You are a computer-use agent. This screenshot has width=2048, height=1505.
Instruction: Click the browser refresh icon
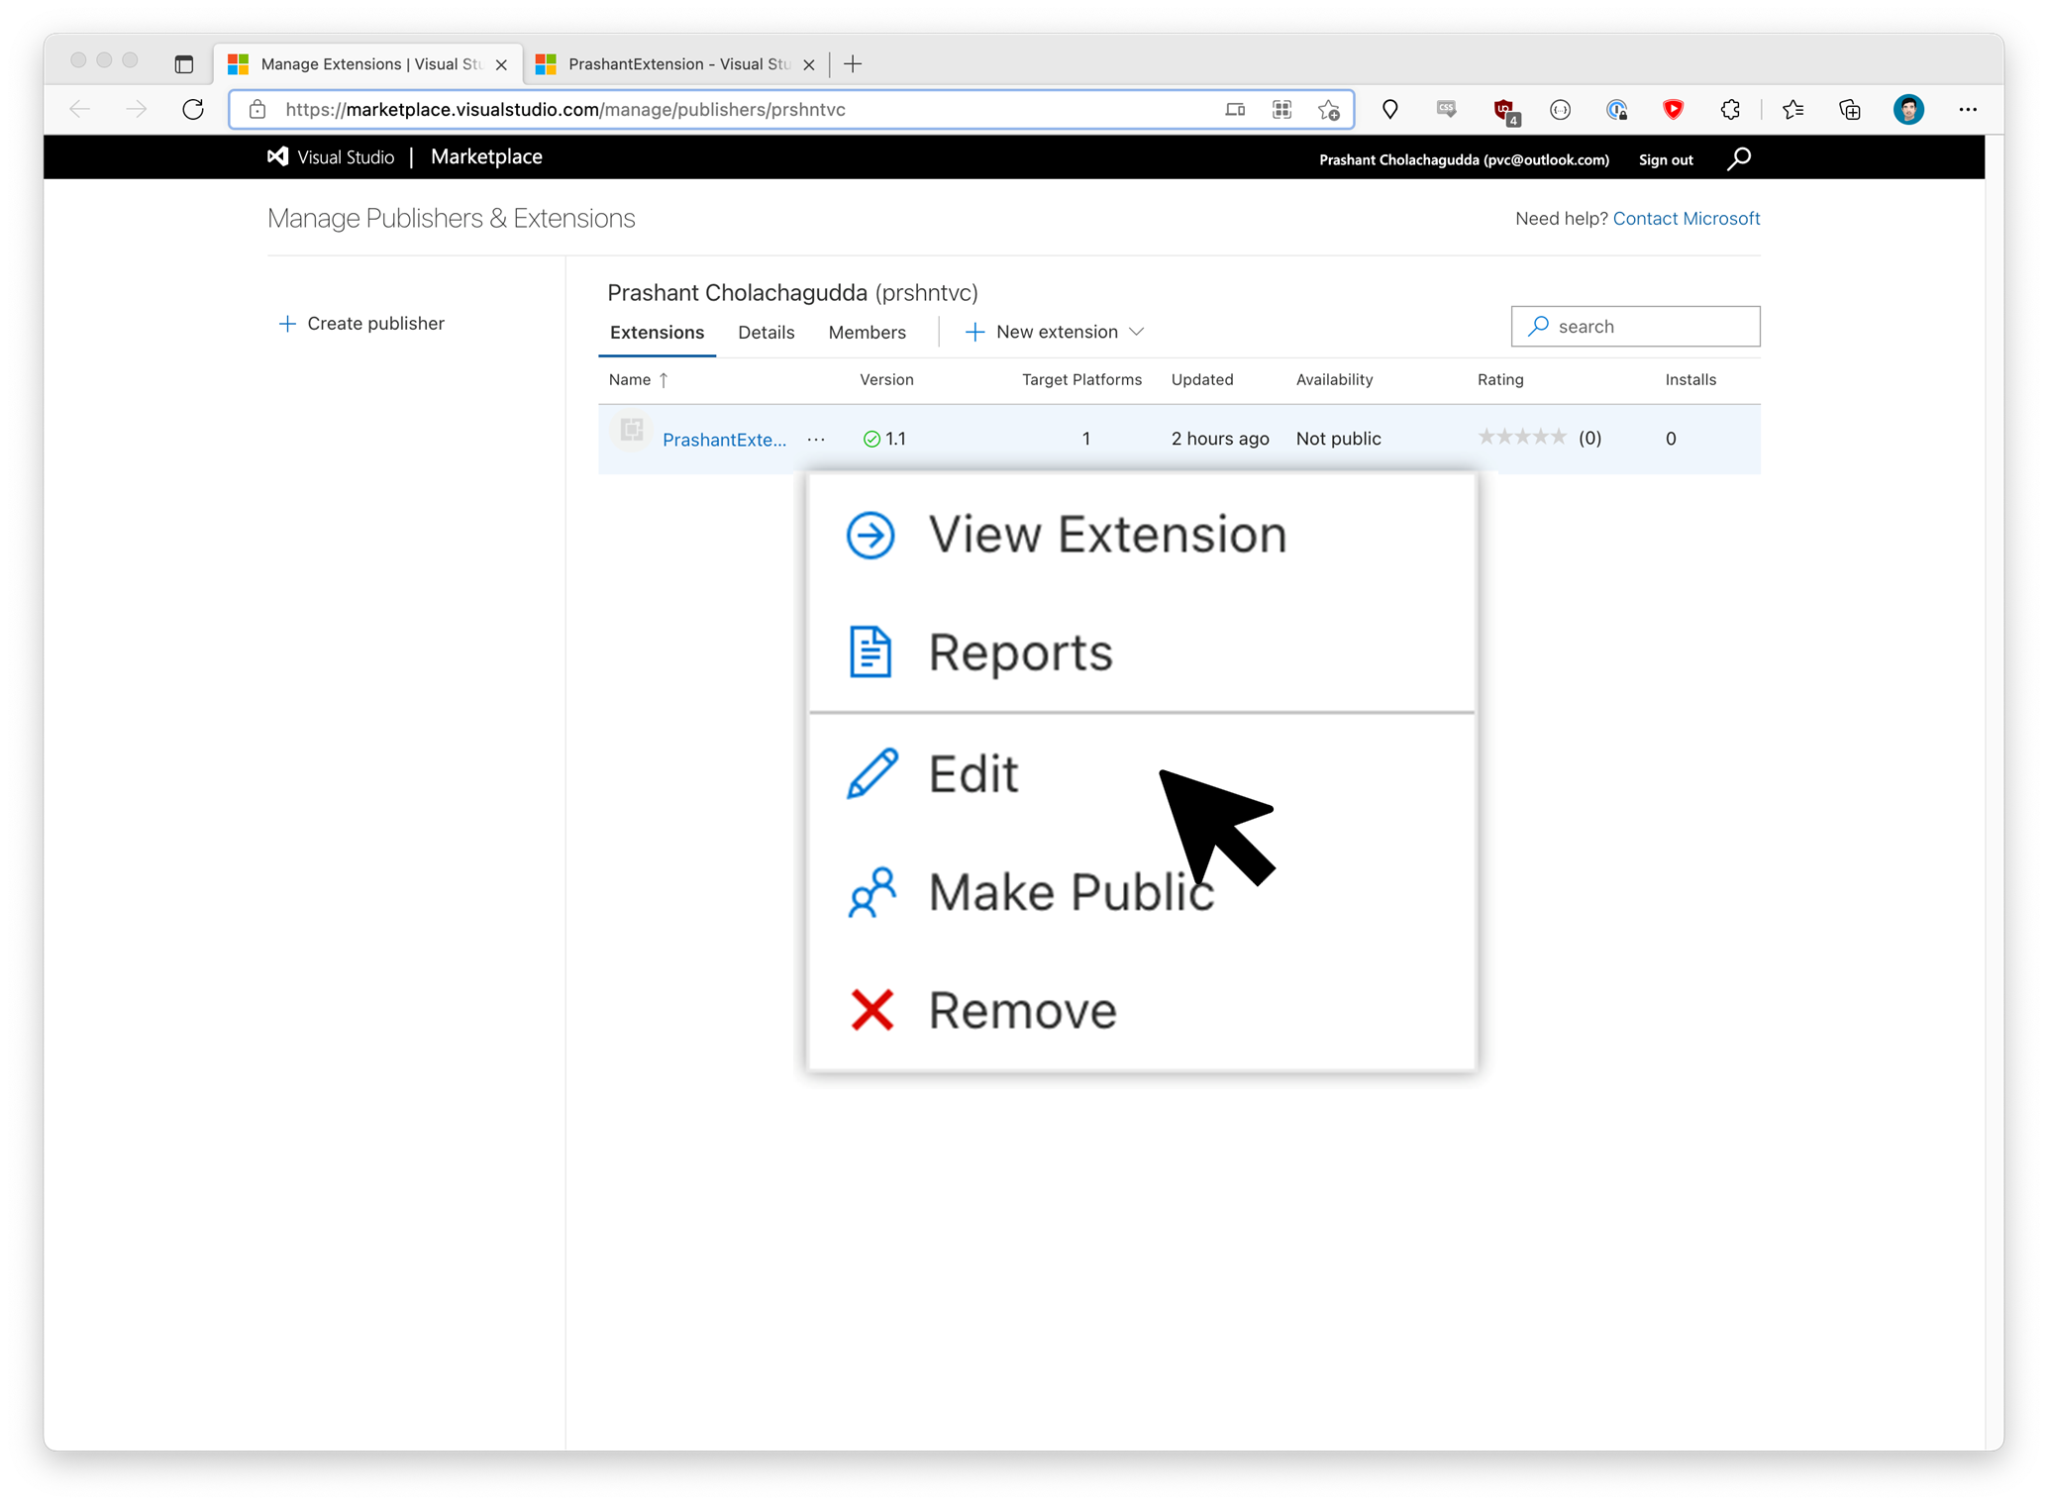[193, 109]
